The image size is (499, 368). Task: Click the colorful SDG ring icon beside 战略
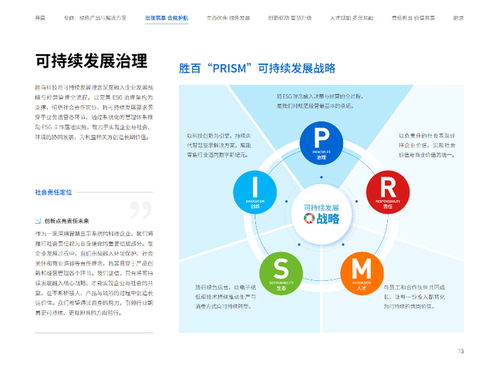(x=309, y=218)
